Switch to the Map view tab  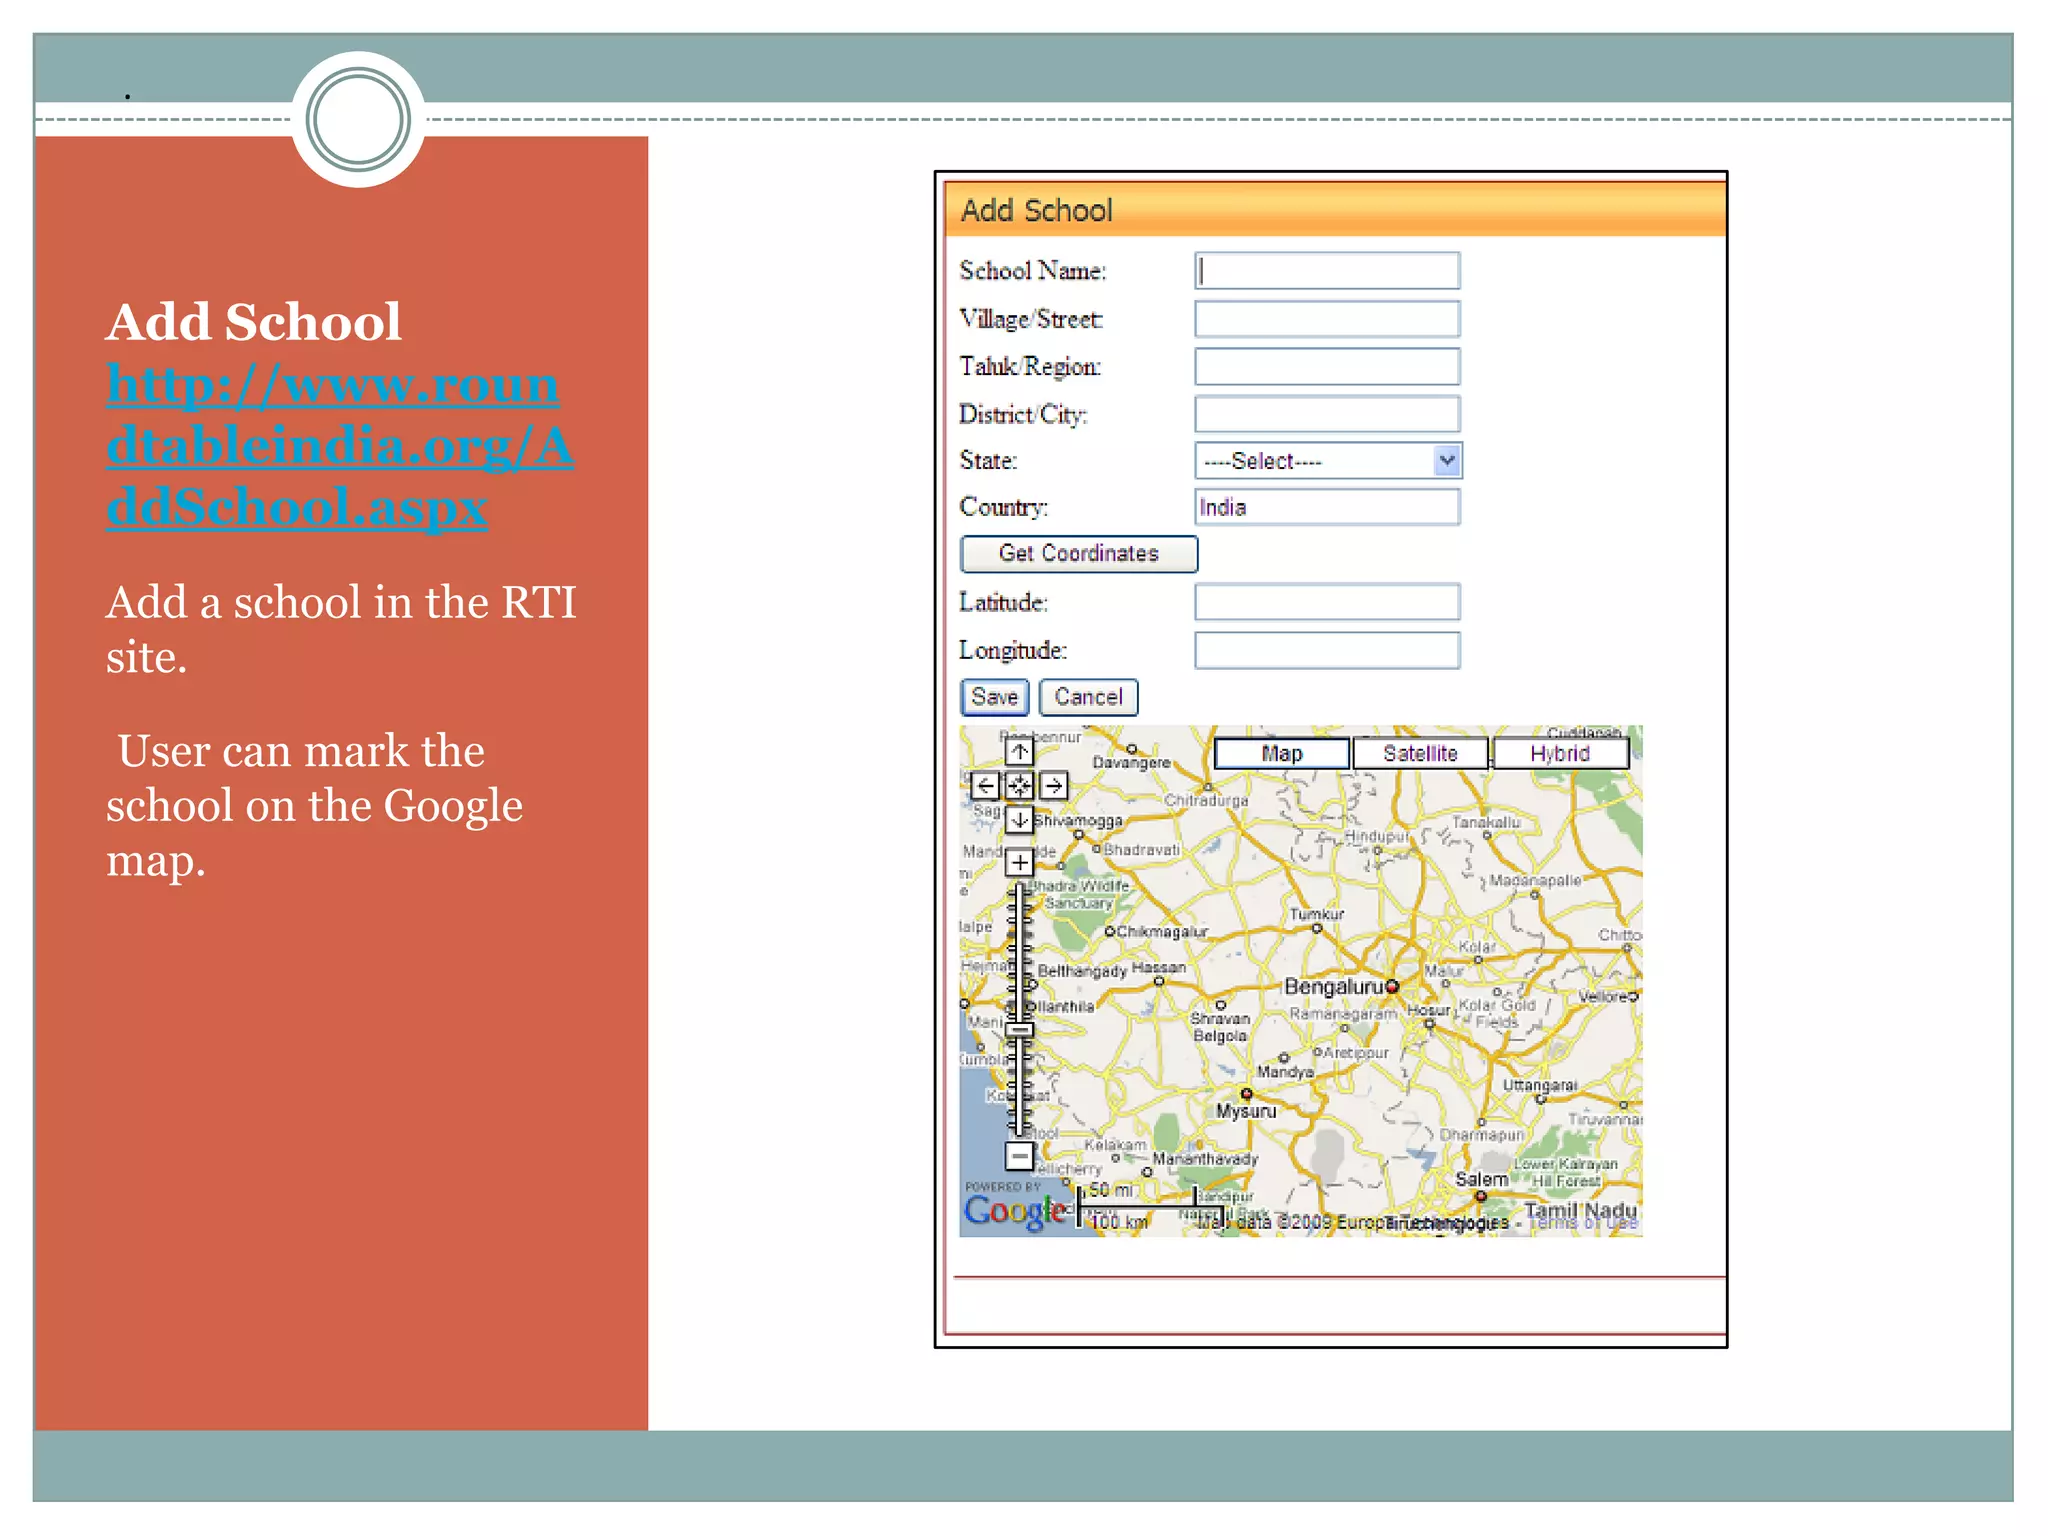tap(1282, 754)
